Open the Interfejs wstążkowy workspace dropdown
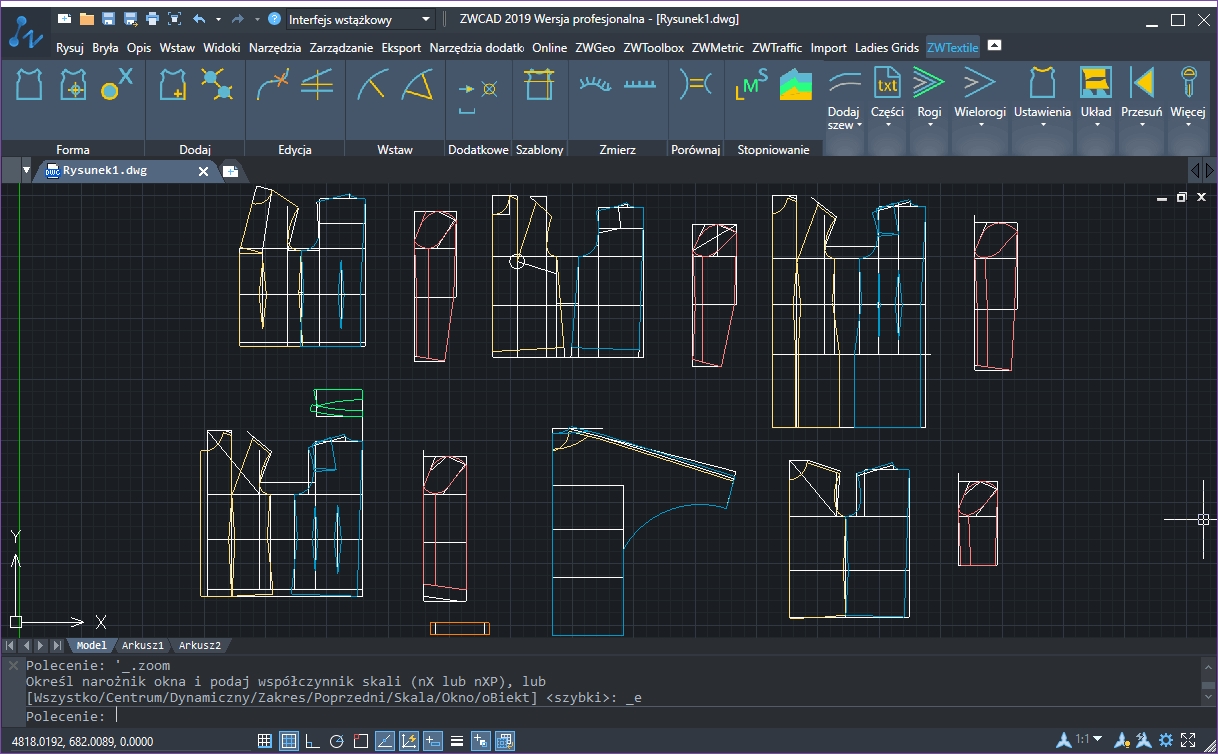This screenshot has width=1218, height=754. click(426, 19)
